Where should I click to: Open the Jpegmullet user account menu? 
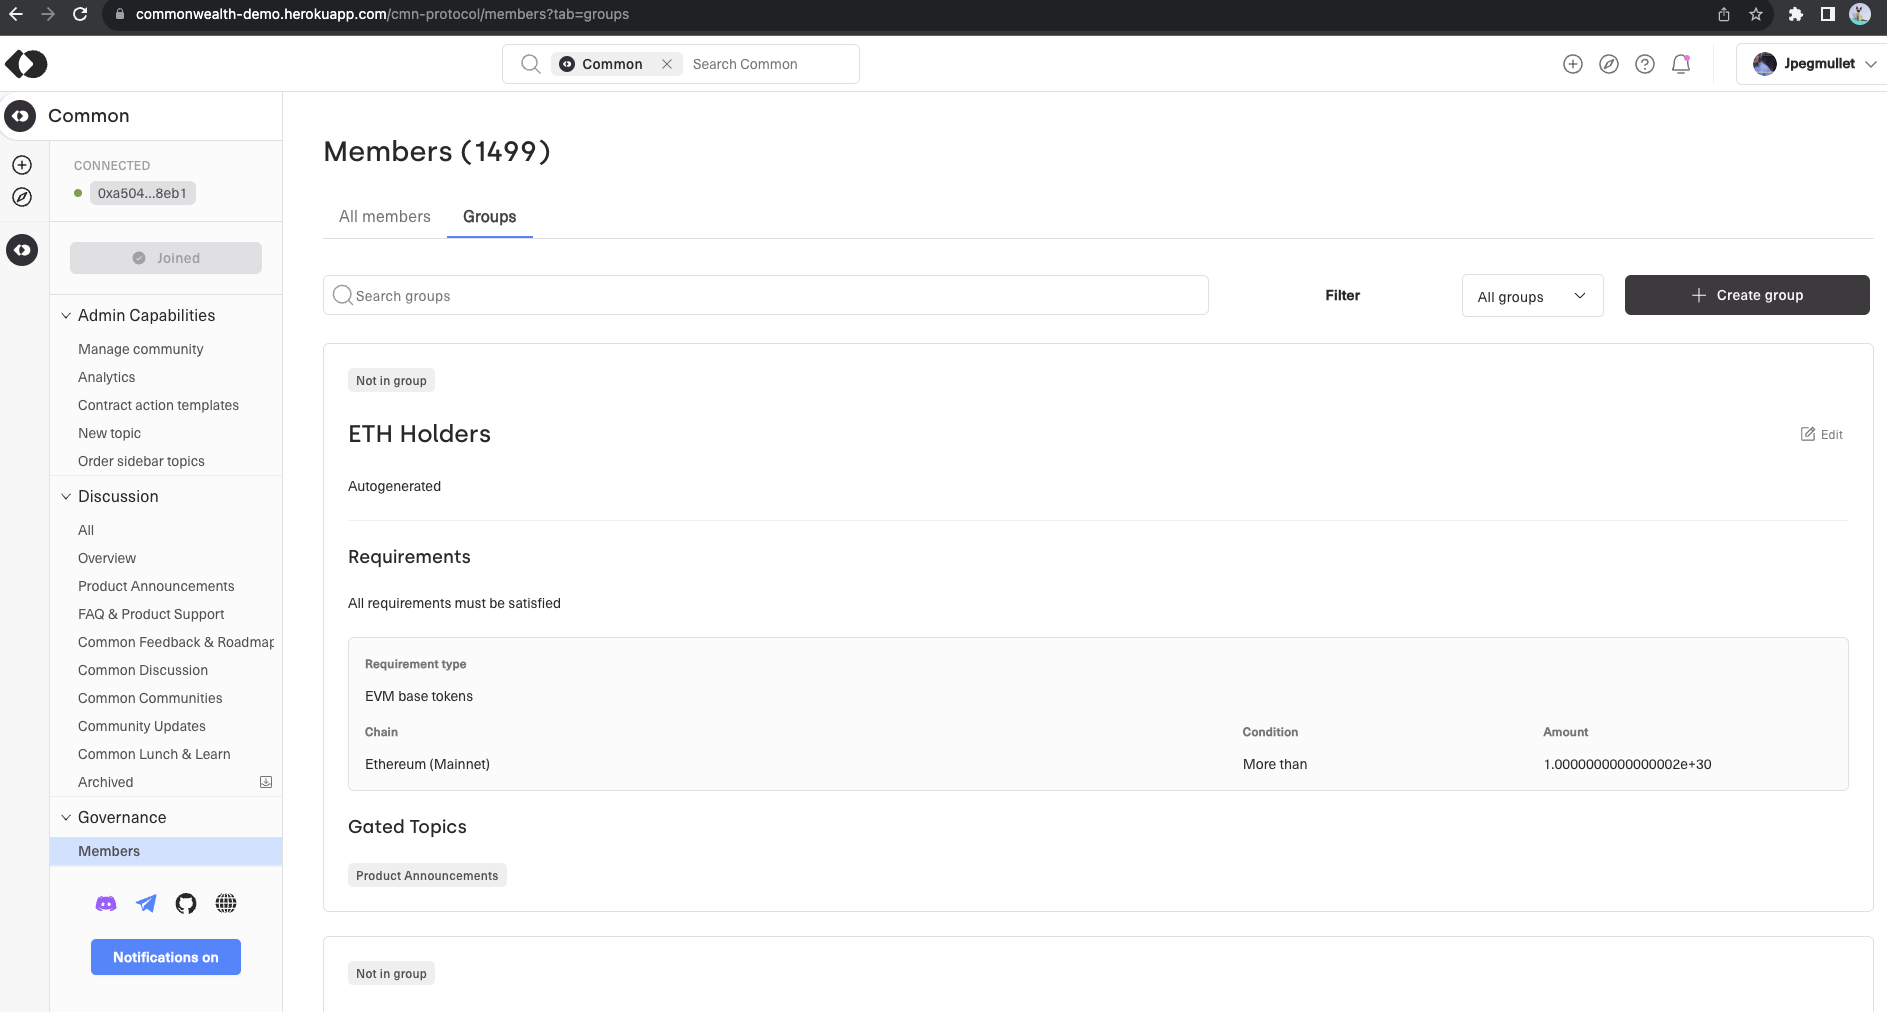pyautogui.click(x=1814, y=64)
